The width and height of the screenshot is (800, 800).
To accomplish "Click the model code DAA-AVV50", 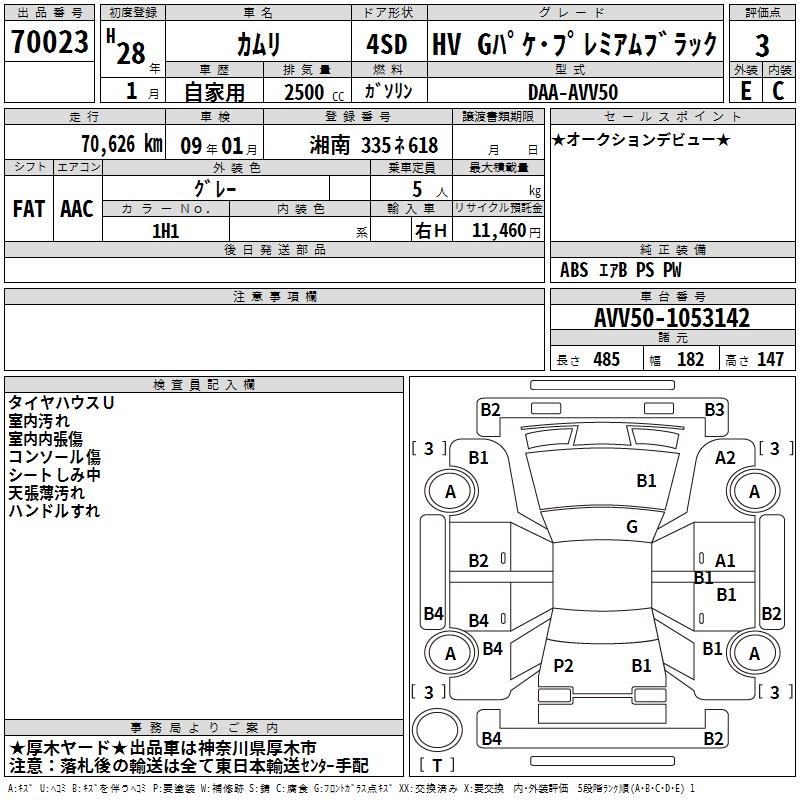I will pos(573,92).
